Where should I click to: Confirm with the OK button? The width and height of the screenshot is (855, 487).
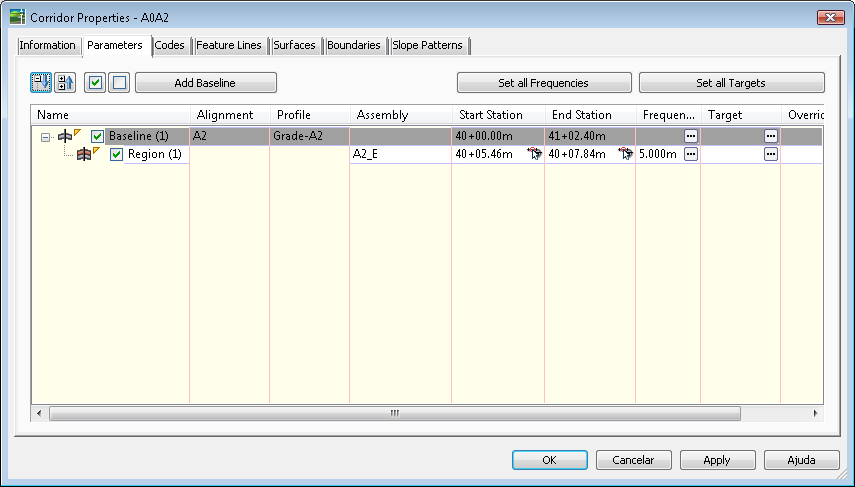click(x=550, y=460)
